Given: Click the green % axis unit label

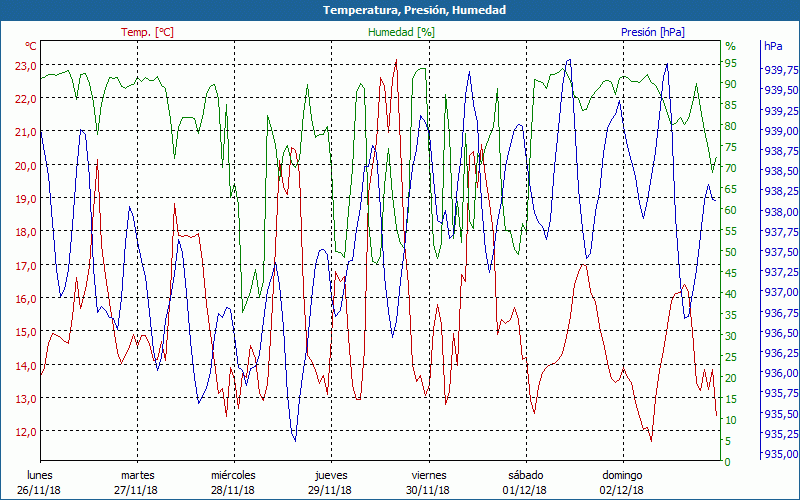Looking at the screenshot, I should point(731,46).
